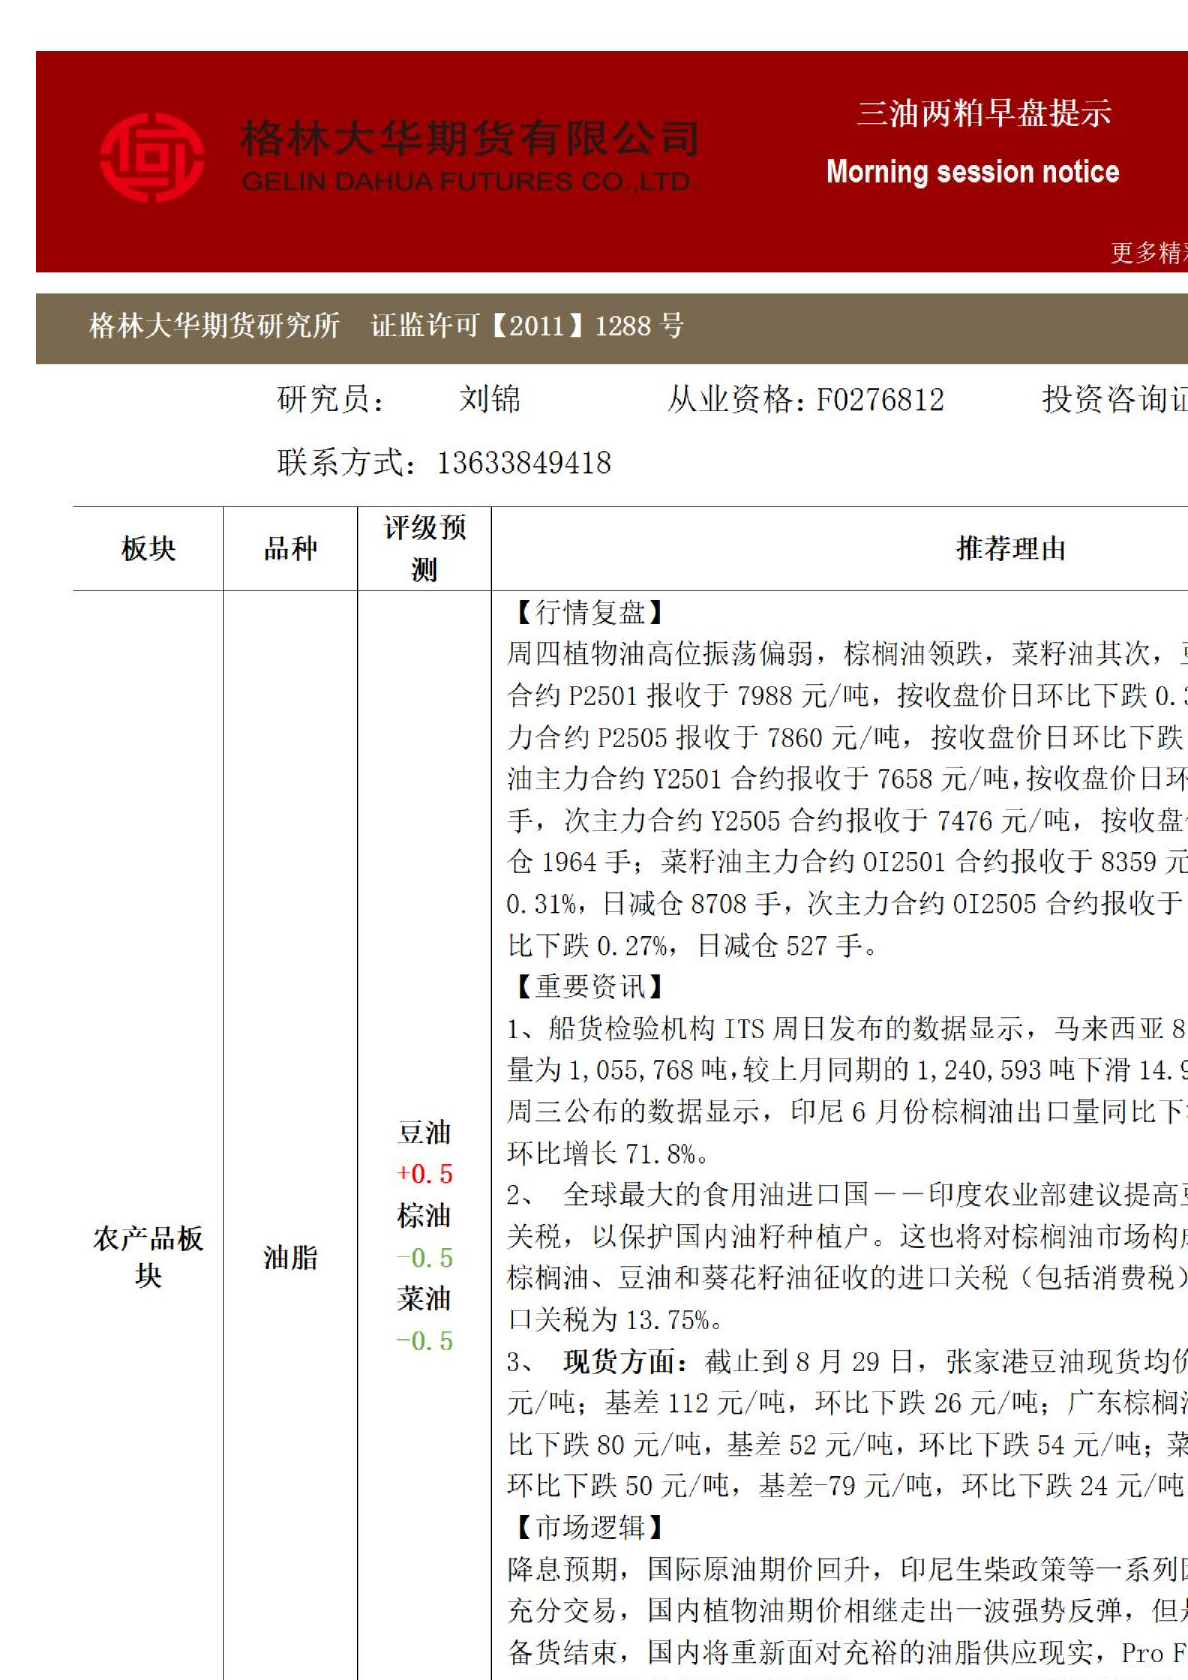Click the line mentioning P2501 报收于 7988 元/吨
Image resolution: width=1188 pixels, height=1680 pixels.
[847, 696]
